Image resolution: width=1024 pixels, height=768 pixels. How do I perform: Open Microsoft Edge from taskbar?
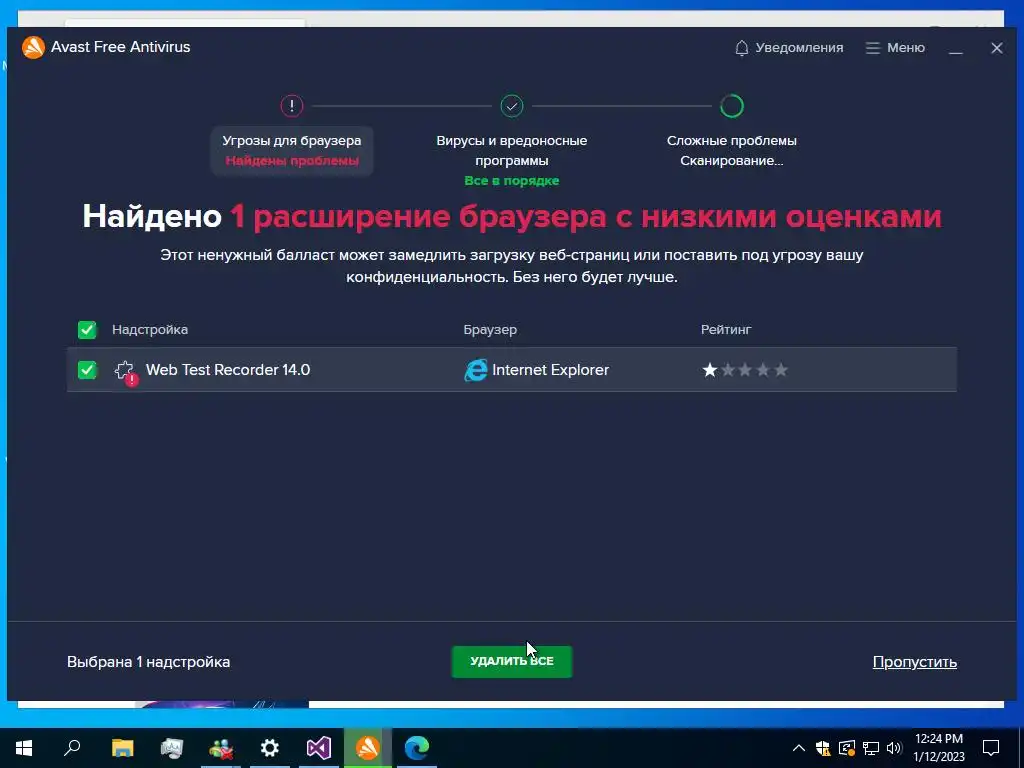pos(417,748)
